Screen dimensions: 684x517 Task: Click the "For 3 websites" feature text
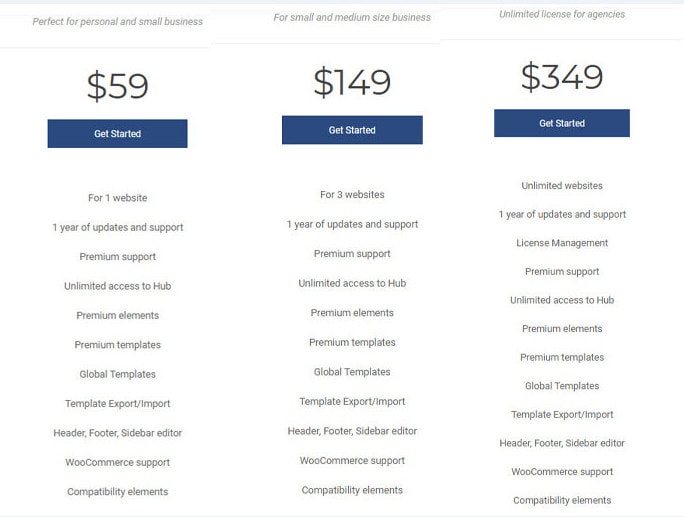coord(352,195)
